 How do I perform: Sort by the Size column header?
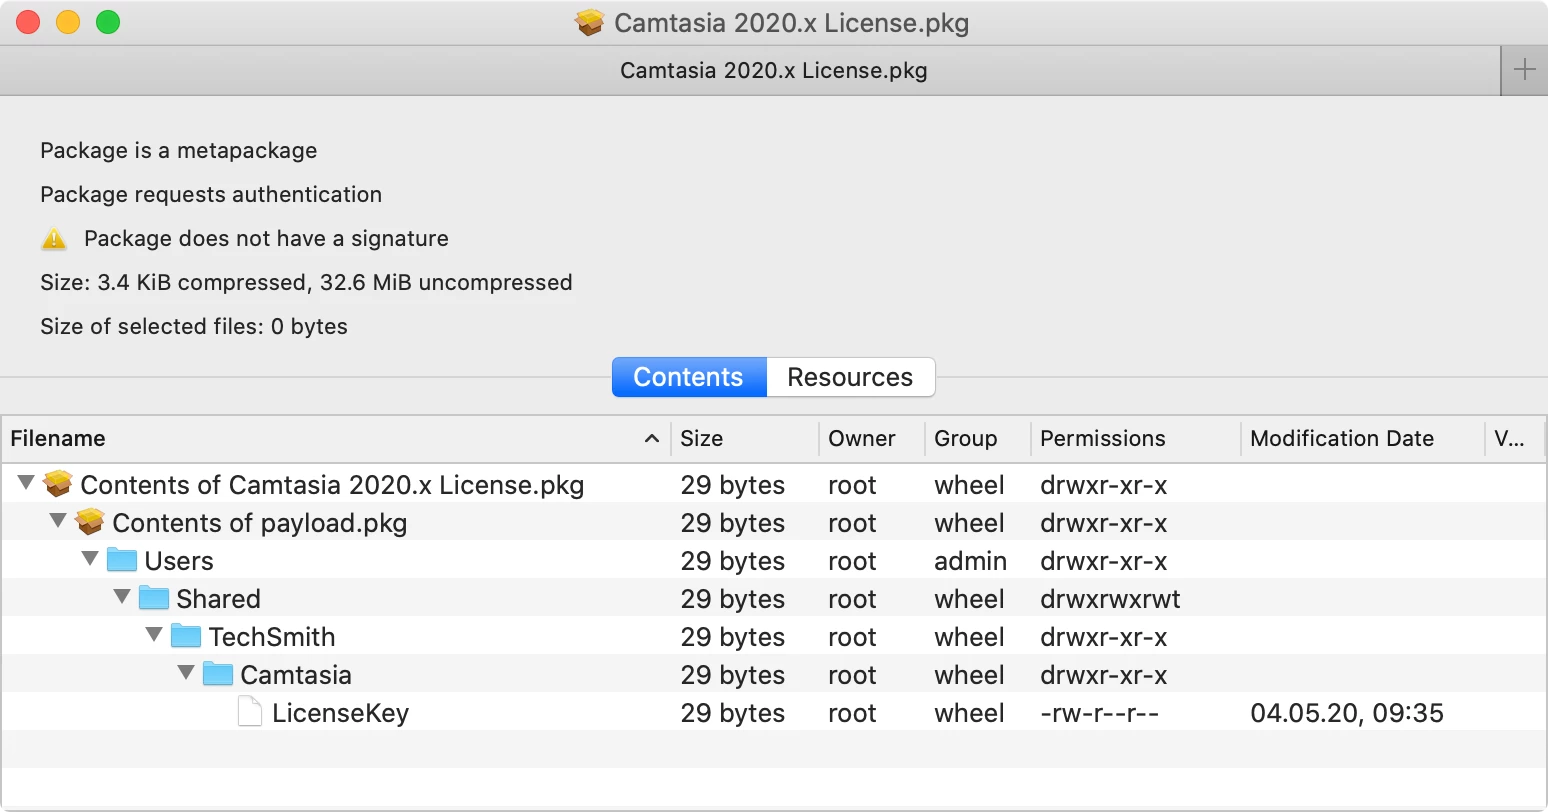[x=745, y=439]
